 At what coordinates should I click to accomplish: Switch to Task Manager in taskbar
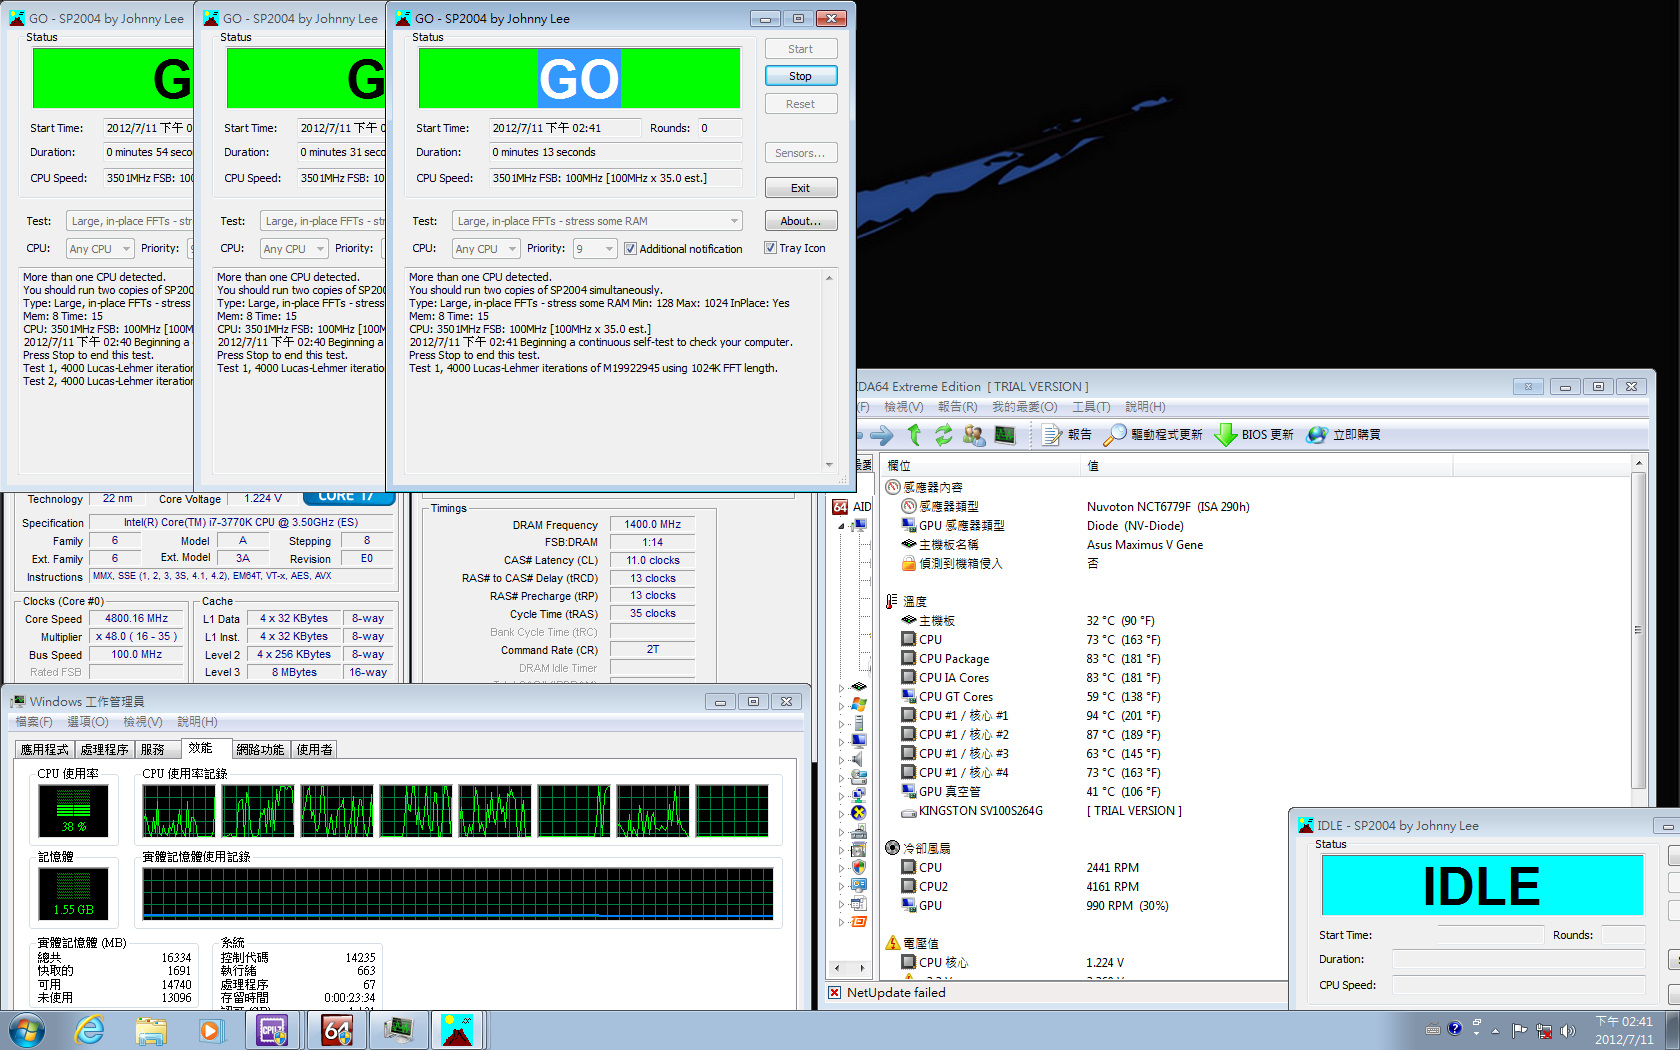[x=399, y=1030]
